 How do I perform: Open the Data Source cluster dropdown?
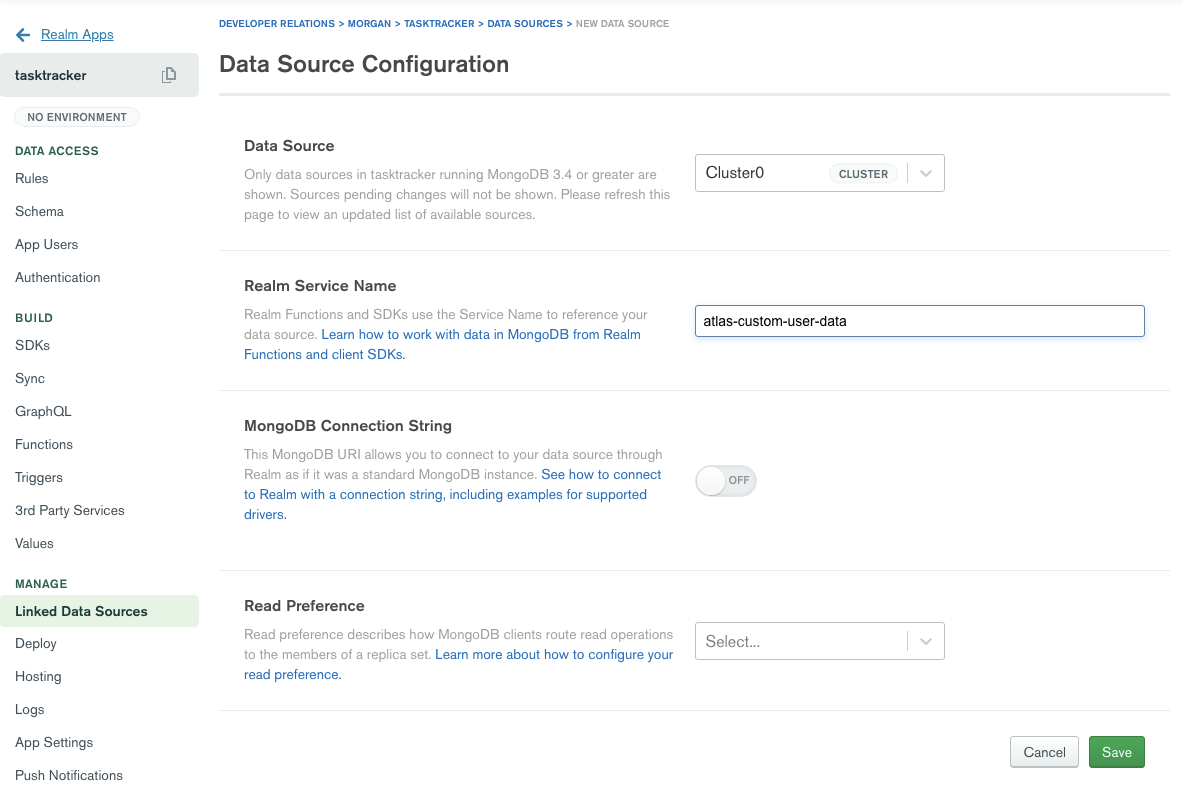pos(819,173)
